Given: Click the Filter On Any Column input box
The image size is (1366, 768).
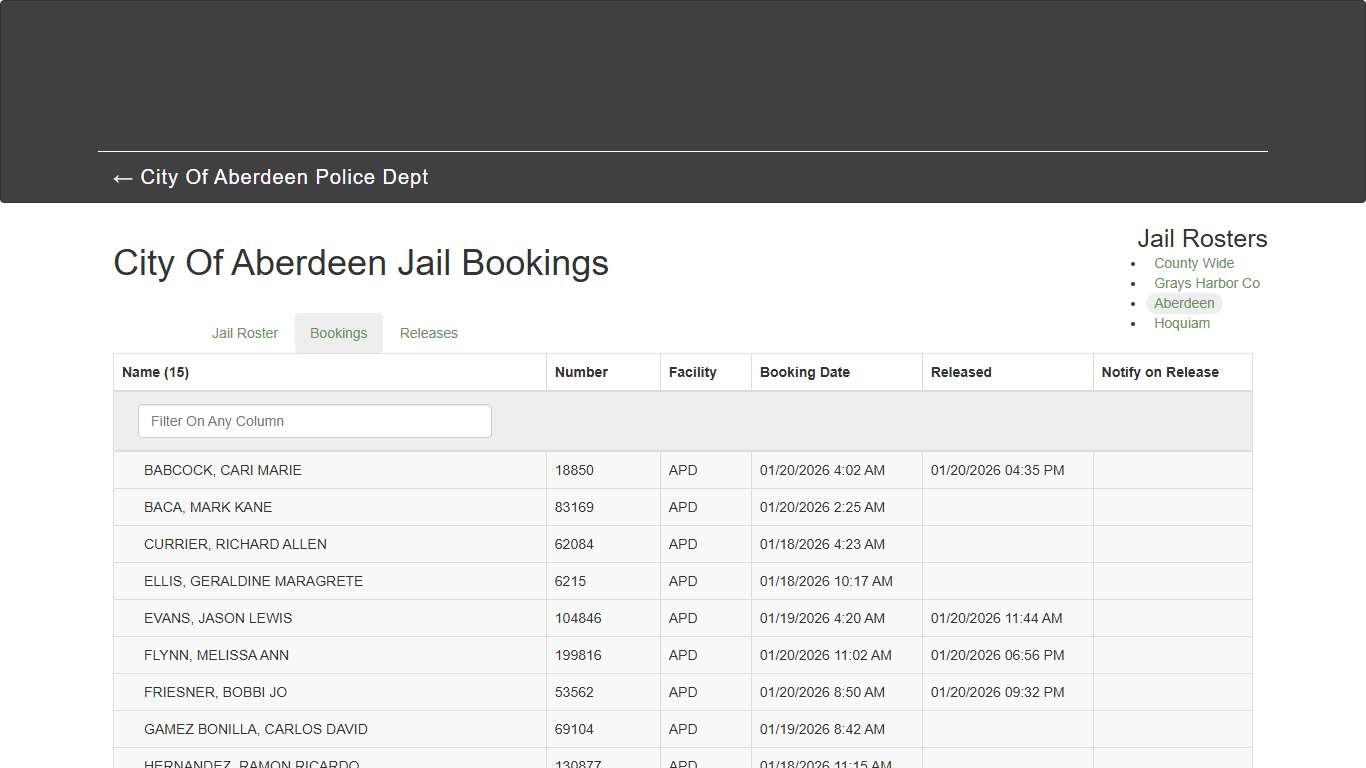Looking at the screenshot, I should 314,421.
